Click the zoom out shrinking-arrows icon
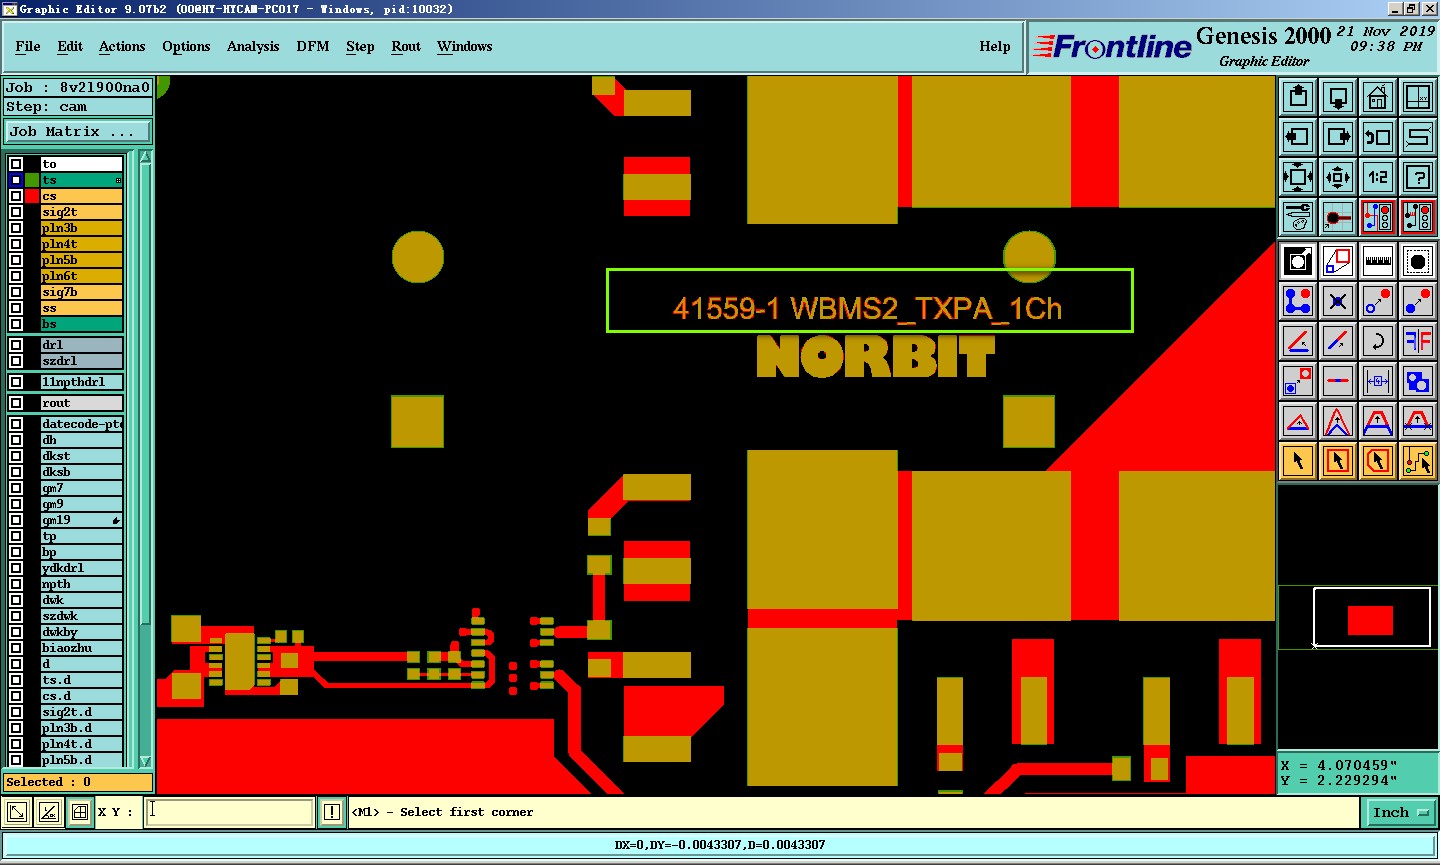 pos(1338,177)
